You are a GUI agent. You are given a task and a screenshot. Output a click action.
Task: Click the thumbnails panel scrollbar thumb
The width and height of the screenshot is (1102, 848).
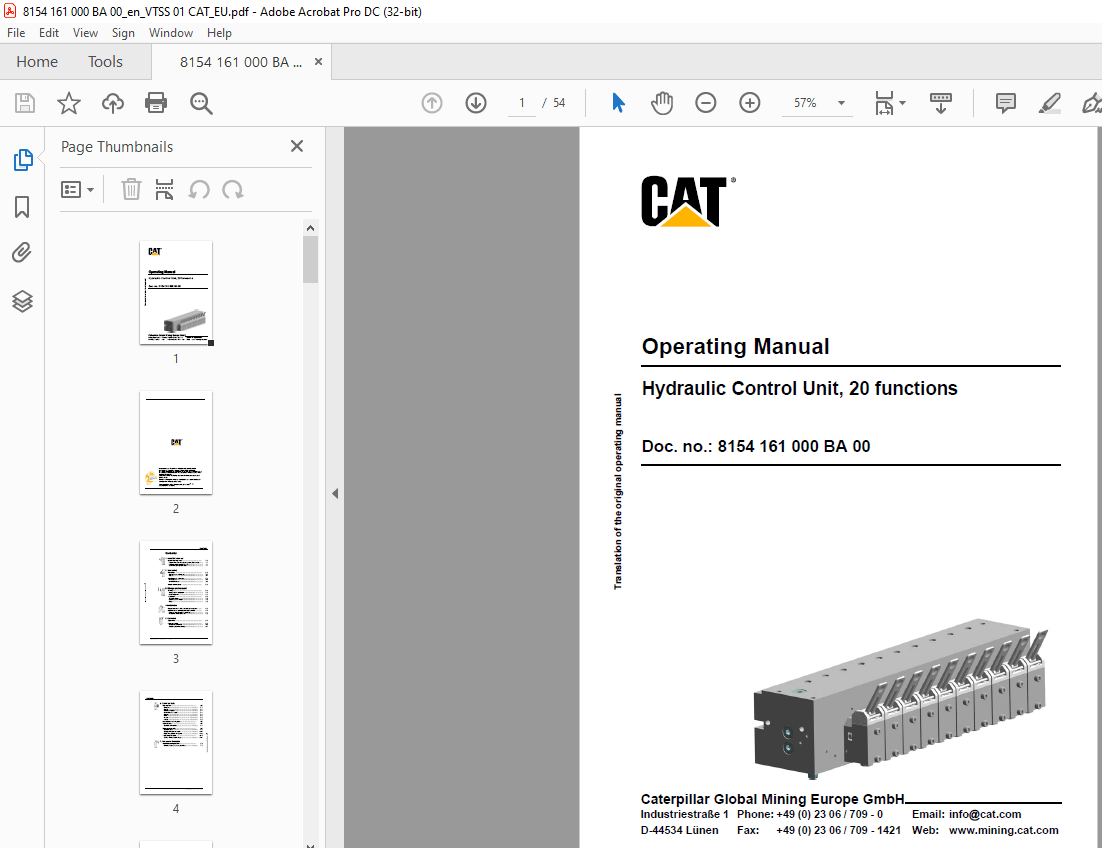(310, 259)
